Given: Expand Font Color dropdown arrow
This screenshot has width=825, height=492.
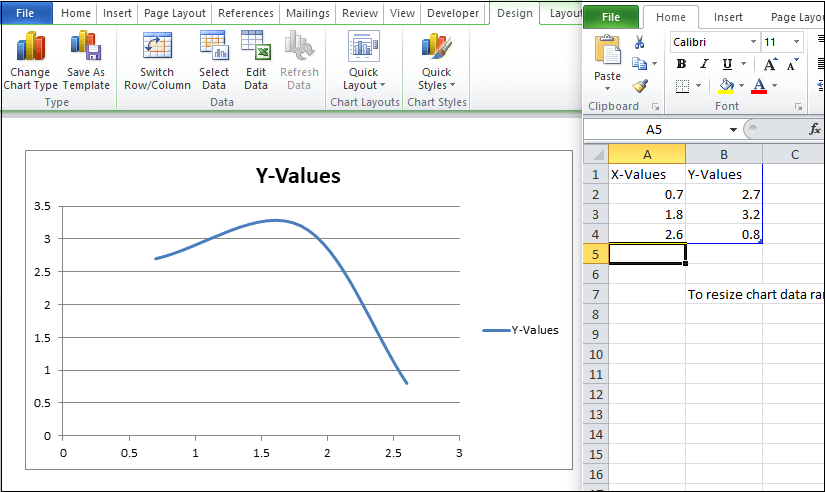Looking at the screenshot, I should tap(774, 86).
